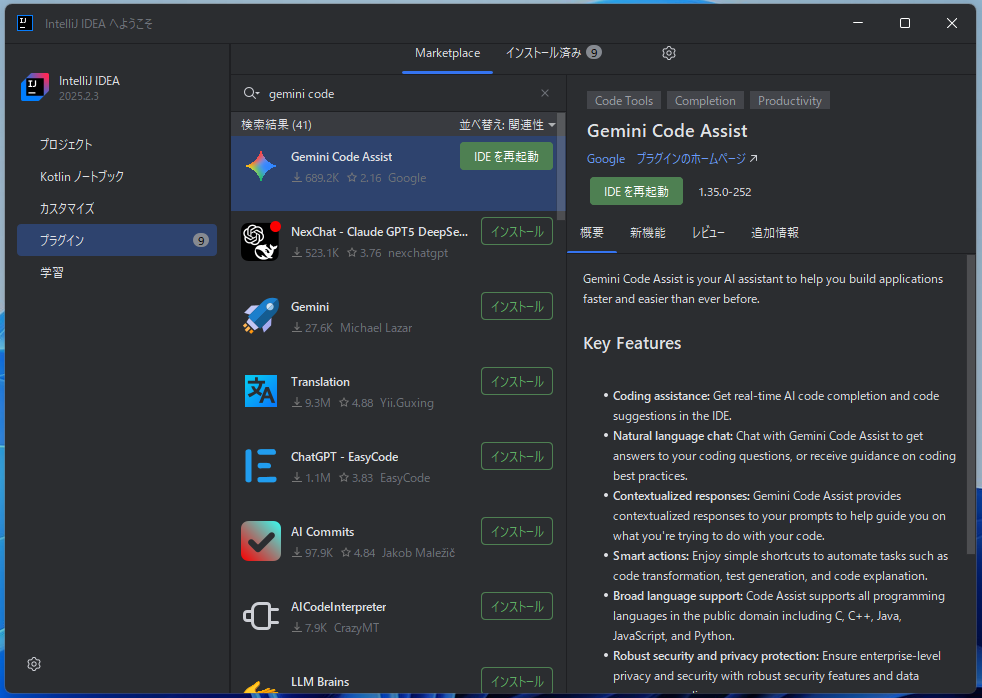
Task: Select the LLM Brains plugin icon
Action: (x=260, y=687)
